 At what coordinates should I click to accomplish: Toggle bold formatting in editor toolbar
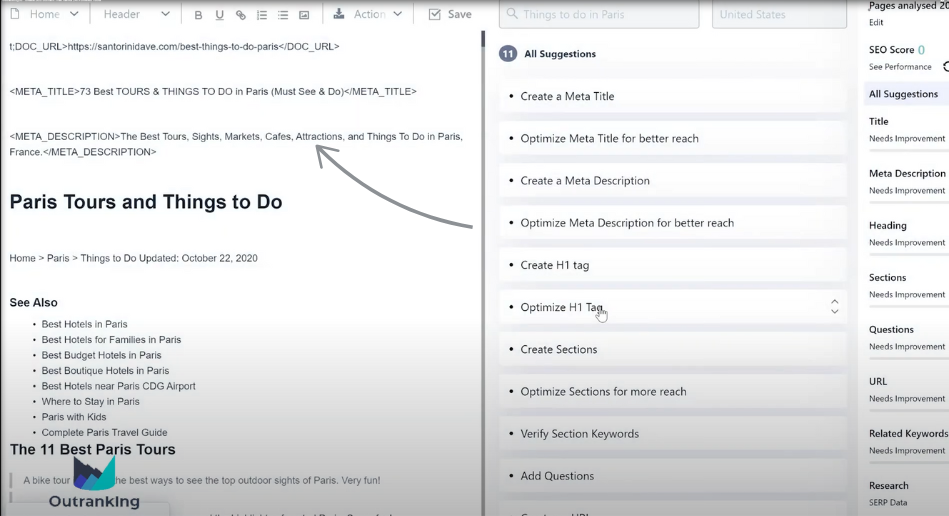click(198, 15)
